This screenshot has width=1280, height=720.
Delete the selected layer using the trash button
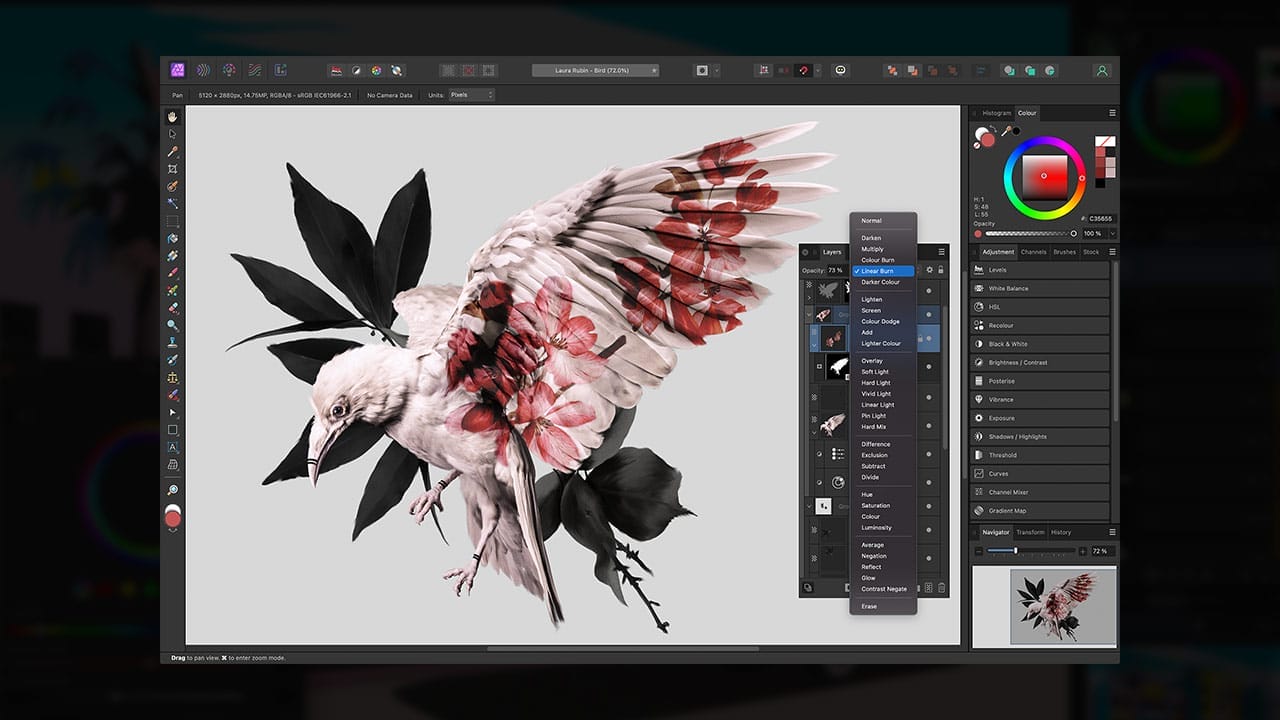(942, 588)
